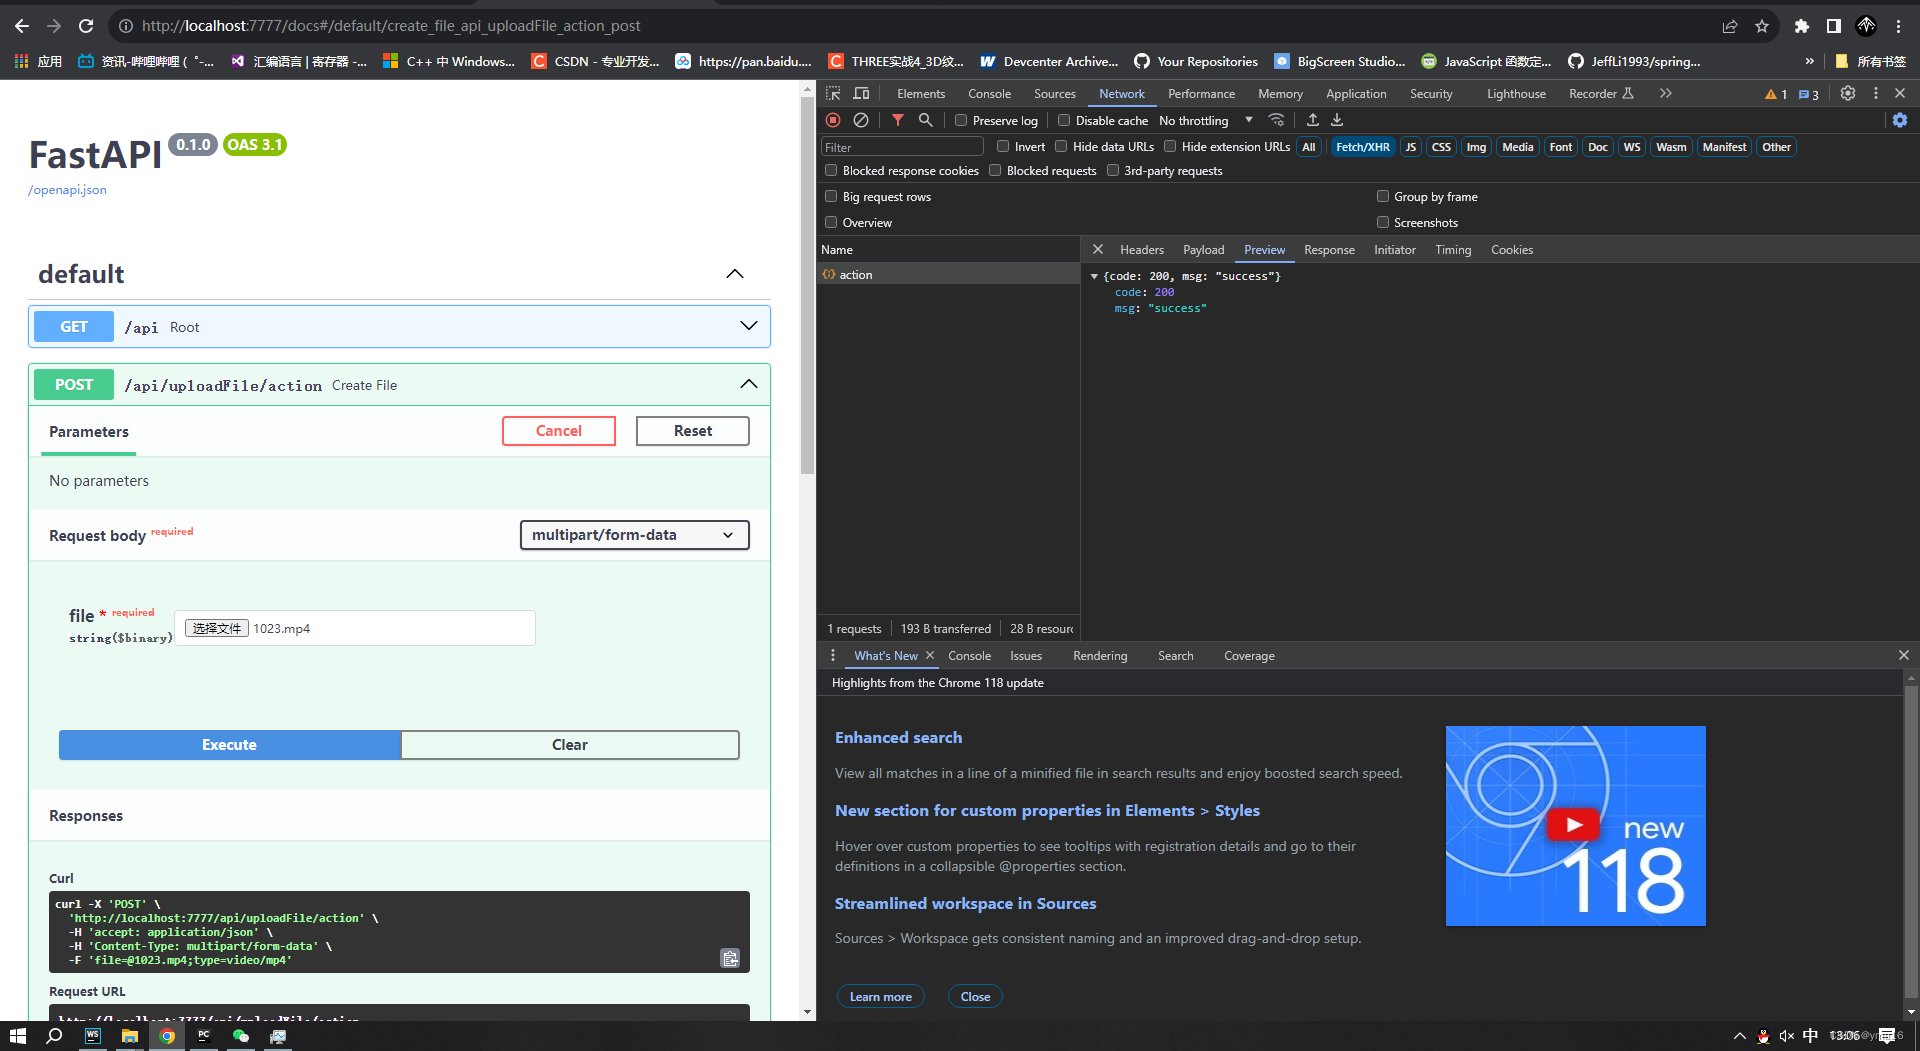Check Hide data URLs checkbox
The height and width of the screenshot is (1051, 1920).
1061,146
